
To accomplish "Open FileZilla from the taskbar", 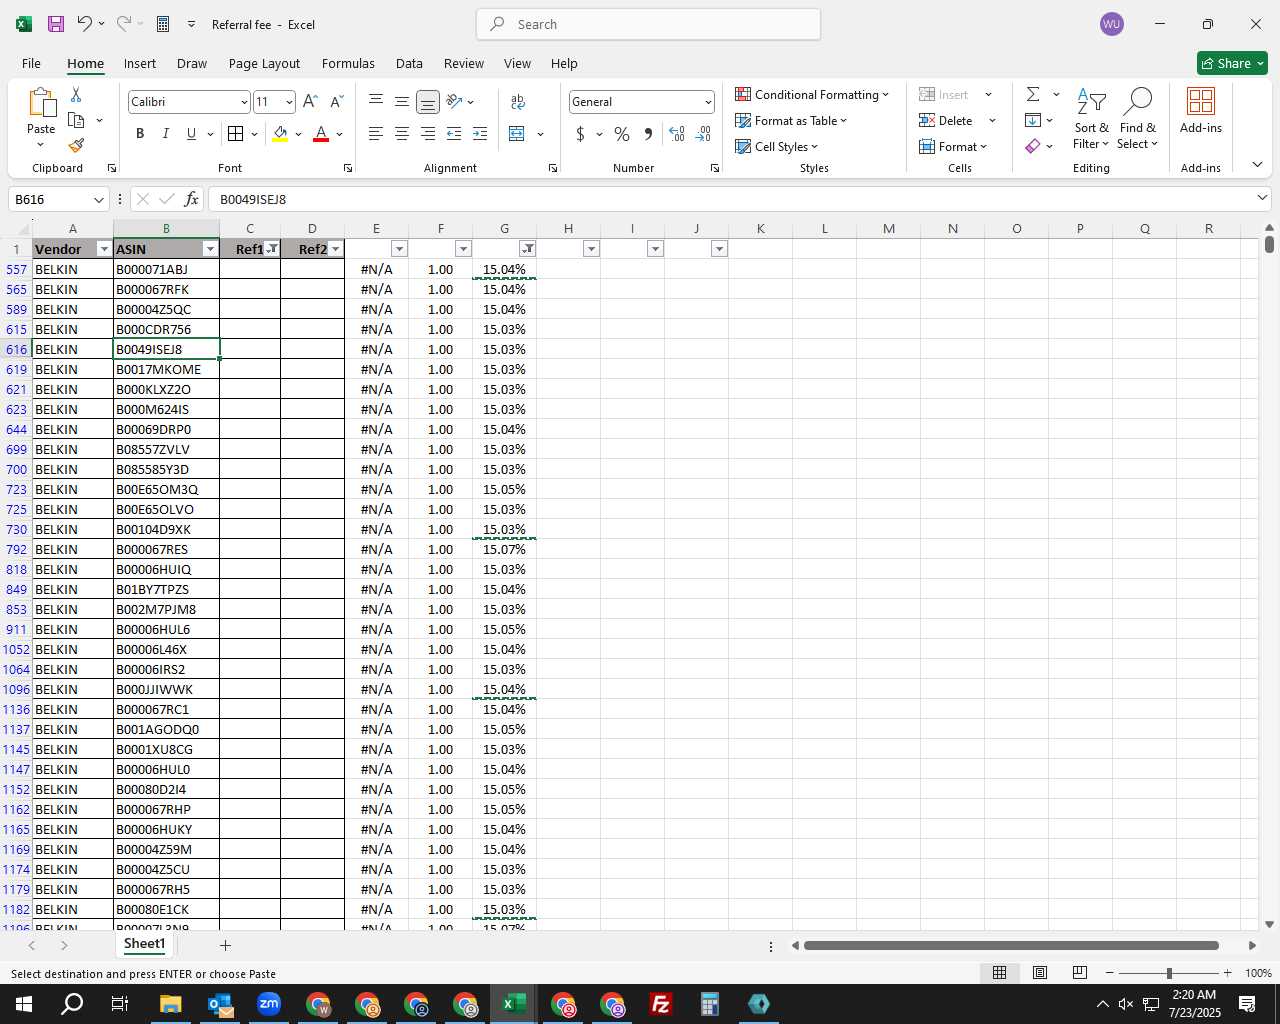I will click(660, 1004).
